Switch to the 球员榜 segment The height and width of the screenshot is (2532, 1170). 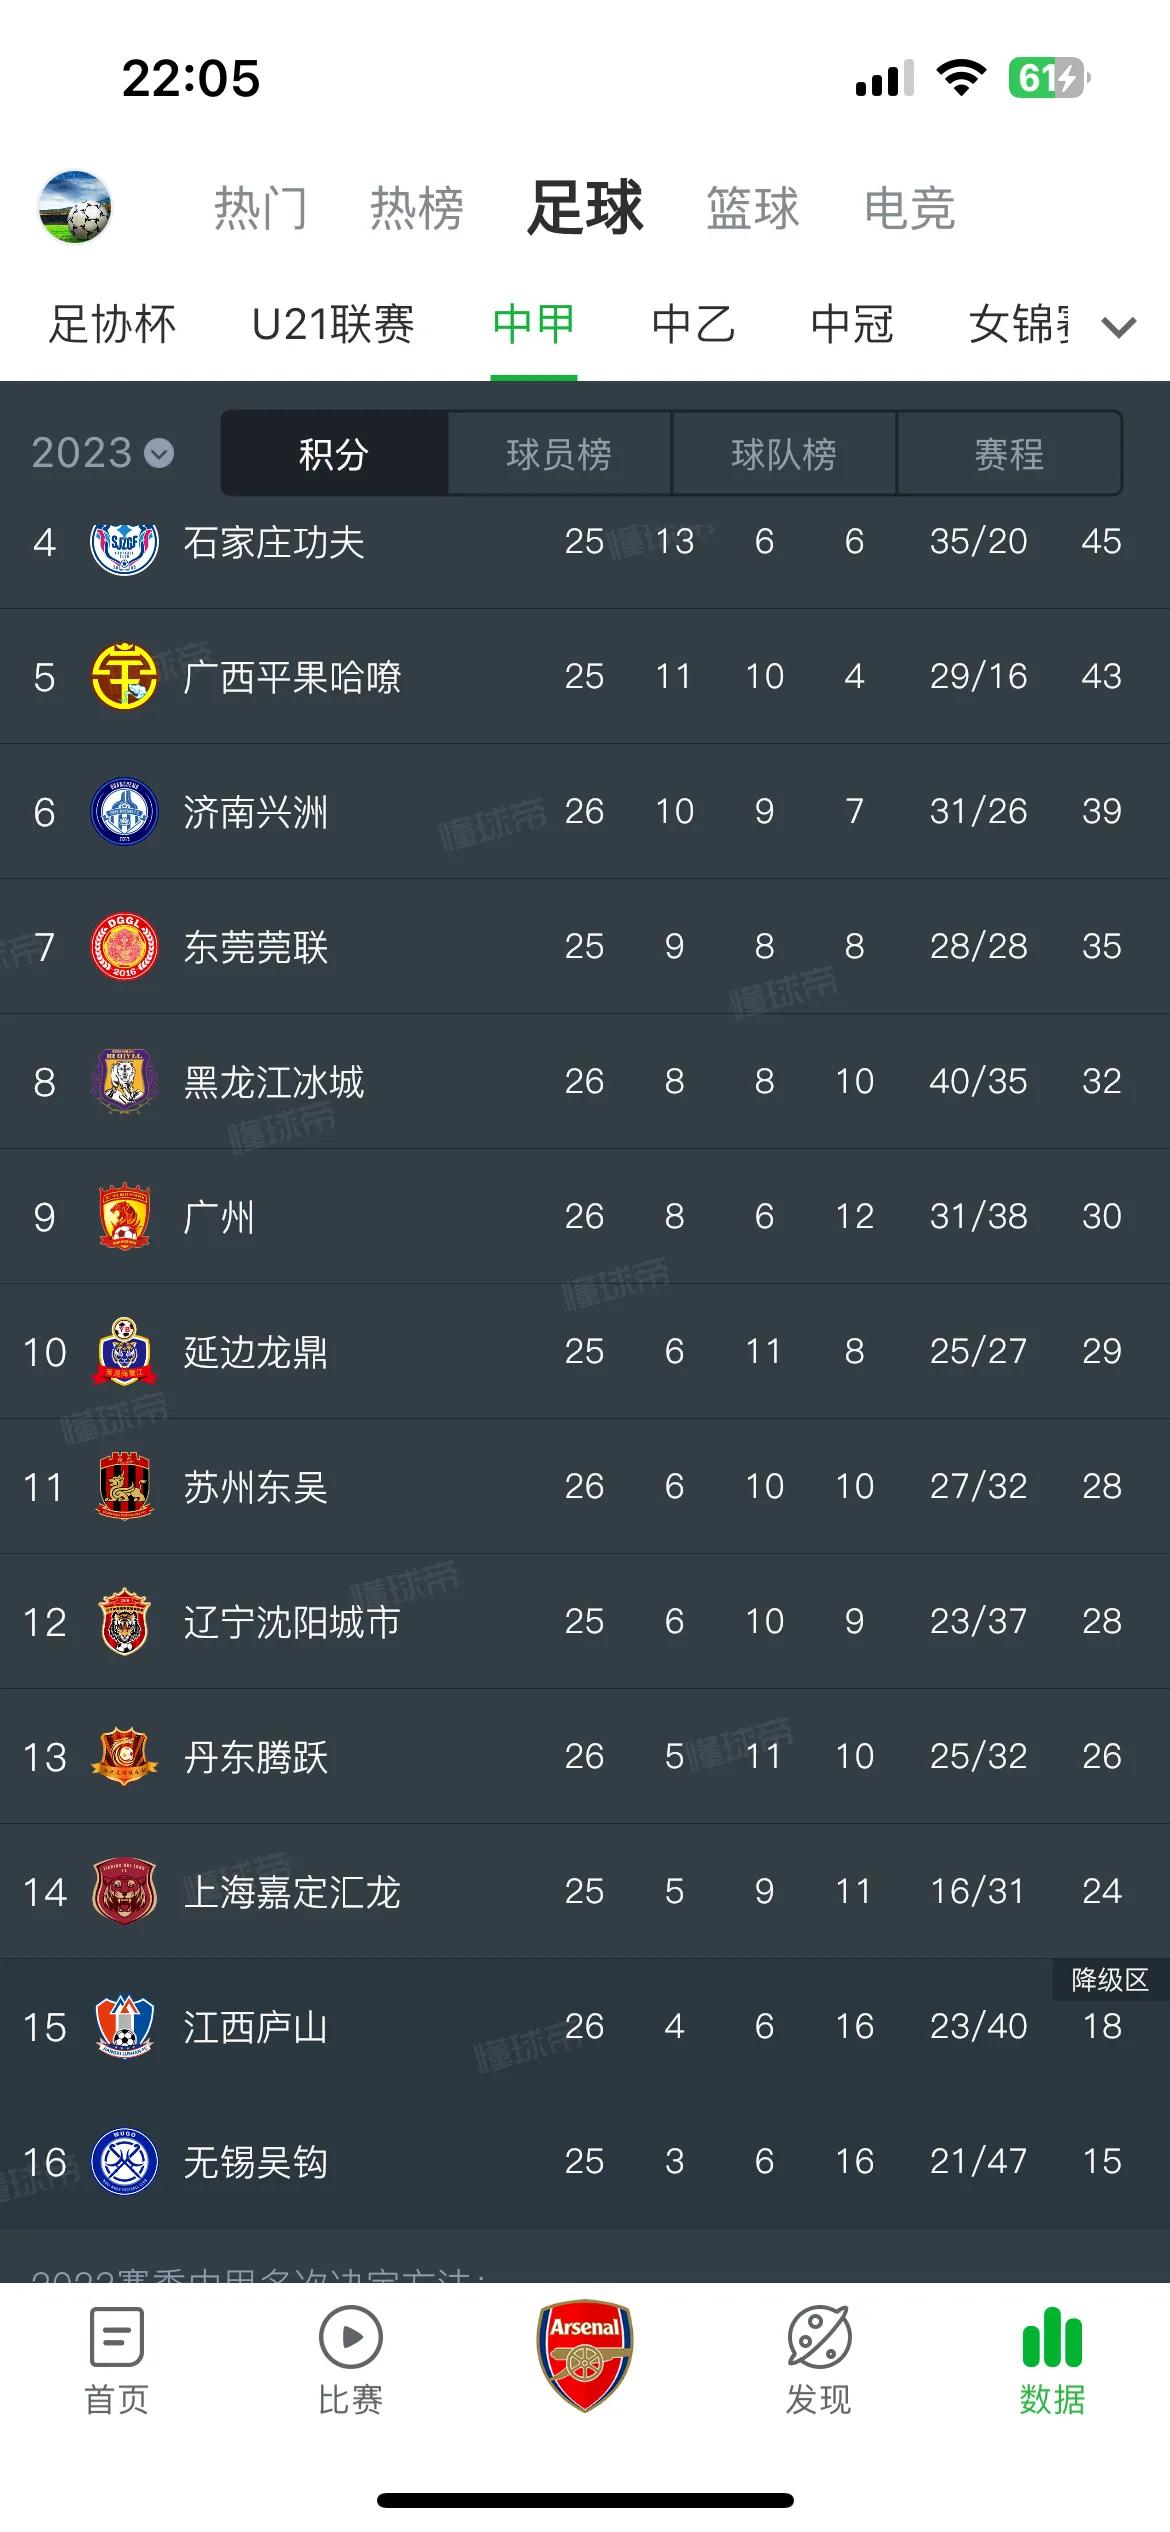(x=559, y=454)
